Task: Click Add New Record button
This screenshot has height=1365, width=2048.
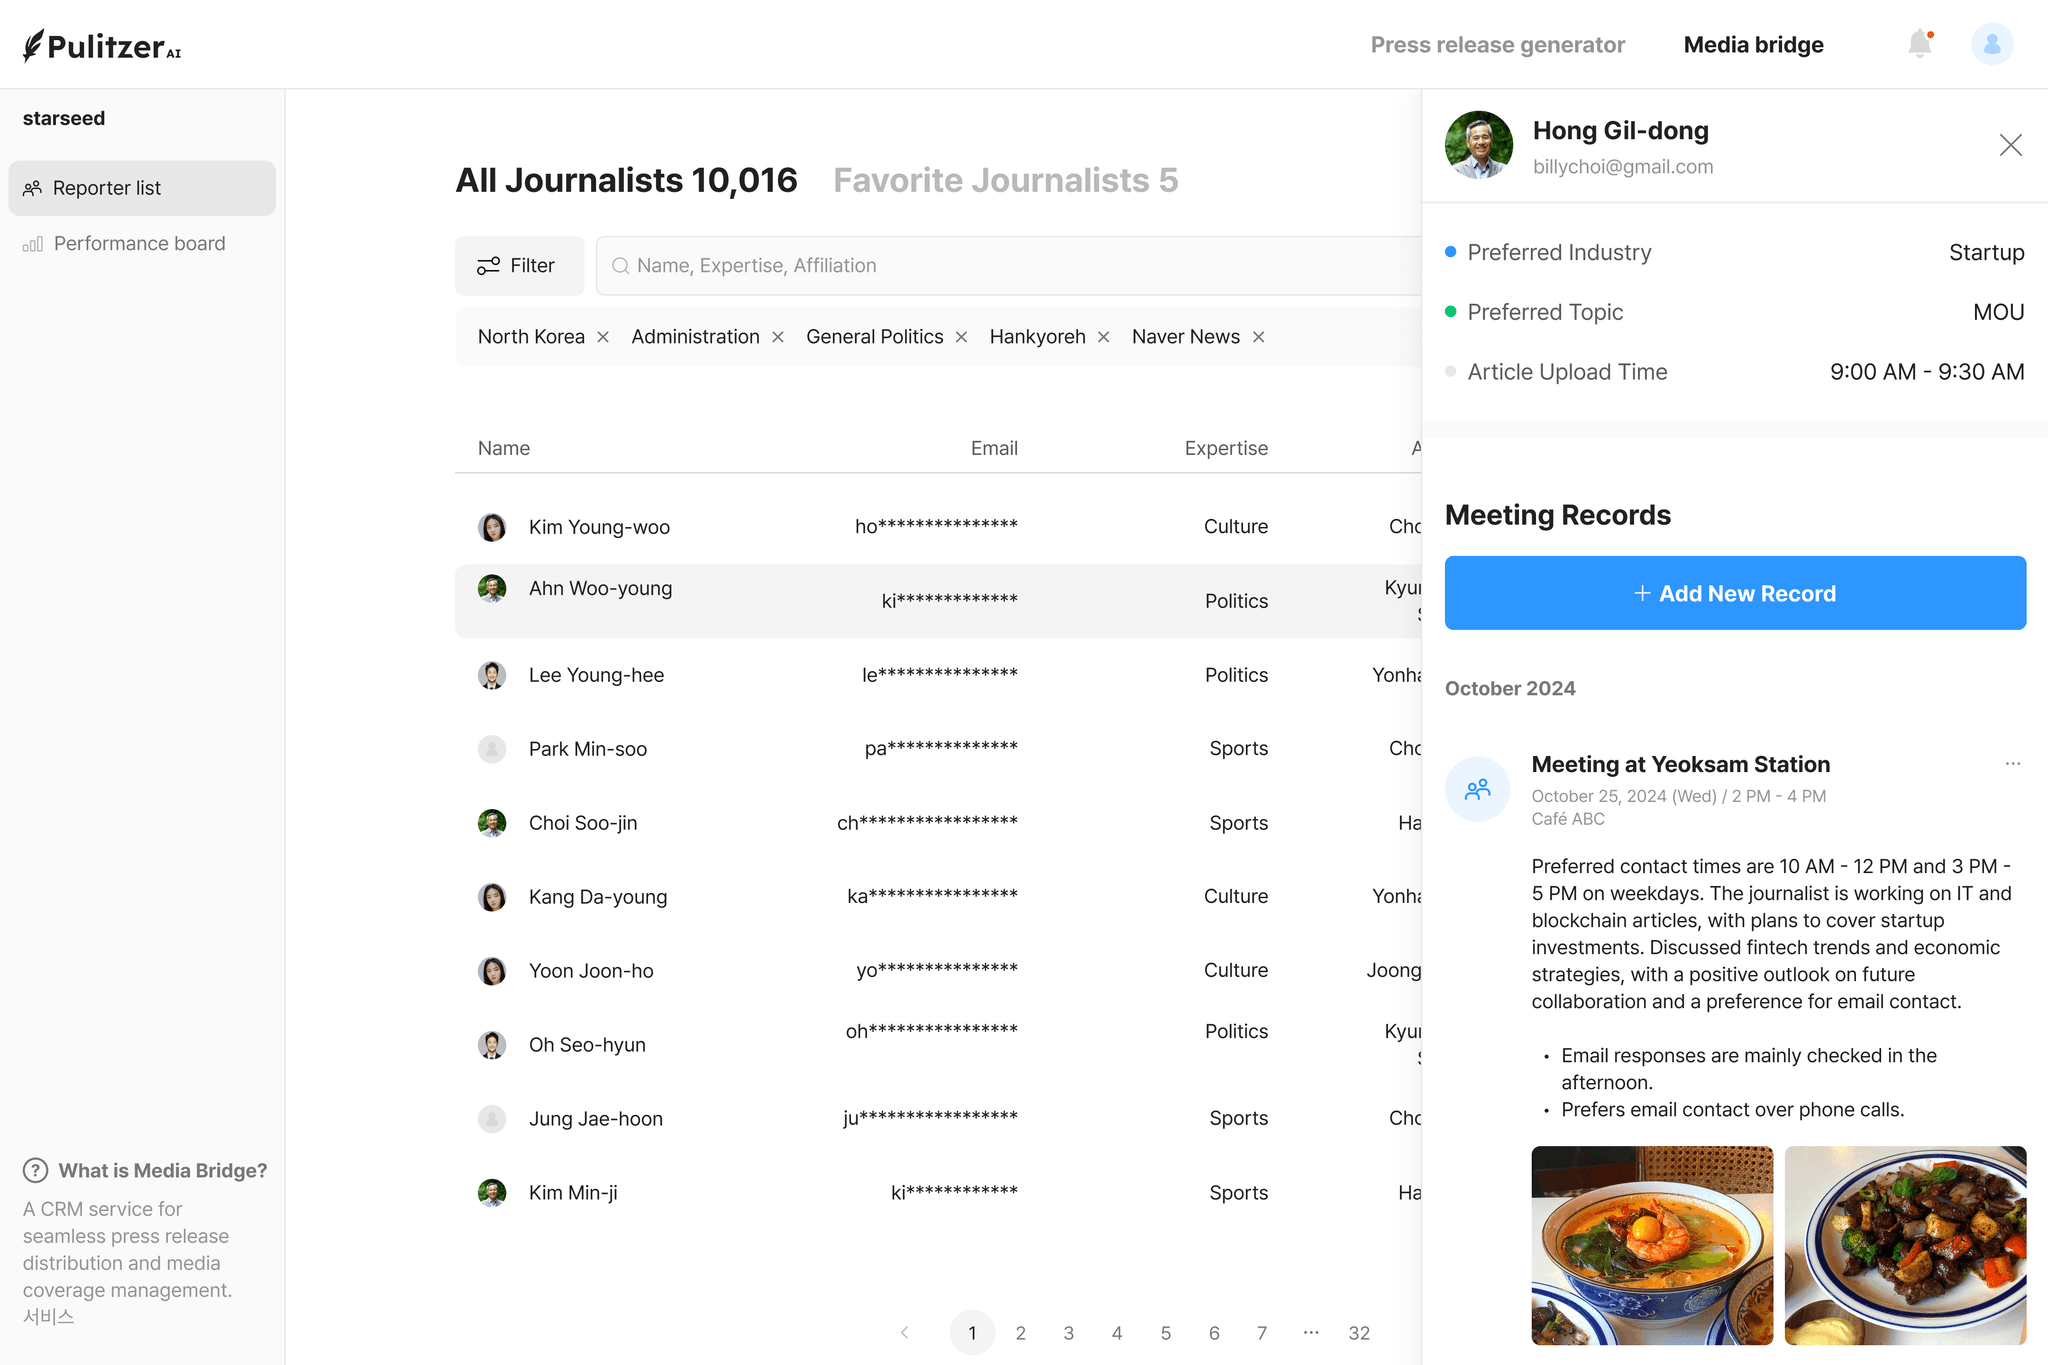Action: tap(1735, 593)
